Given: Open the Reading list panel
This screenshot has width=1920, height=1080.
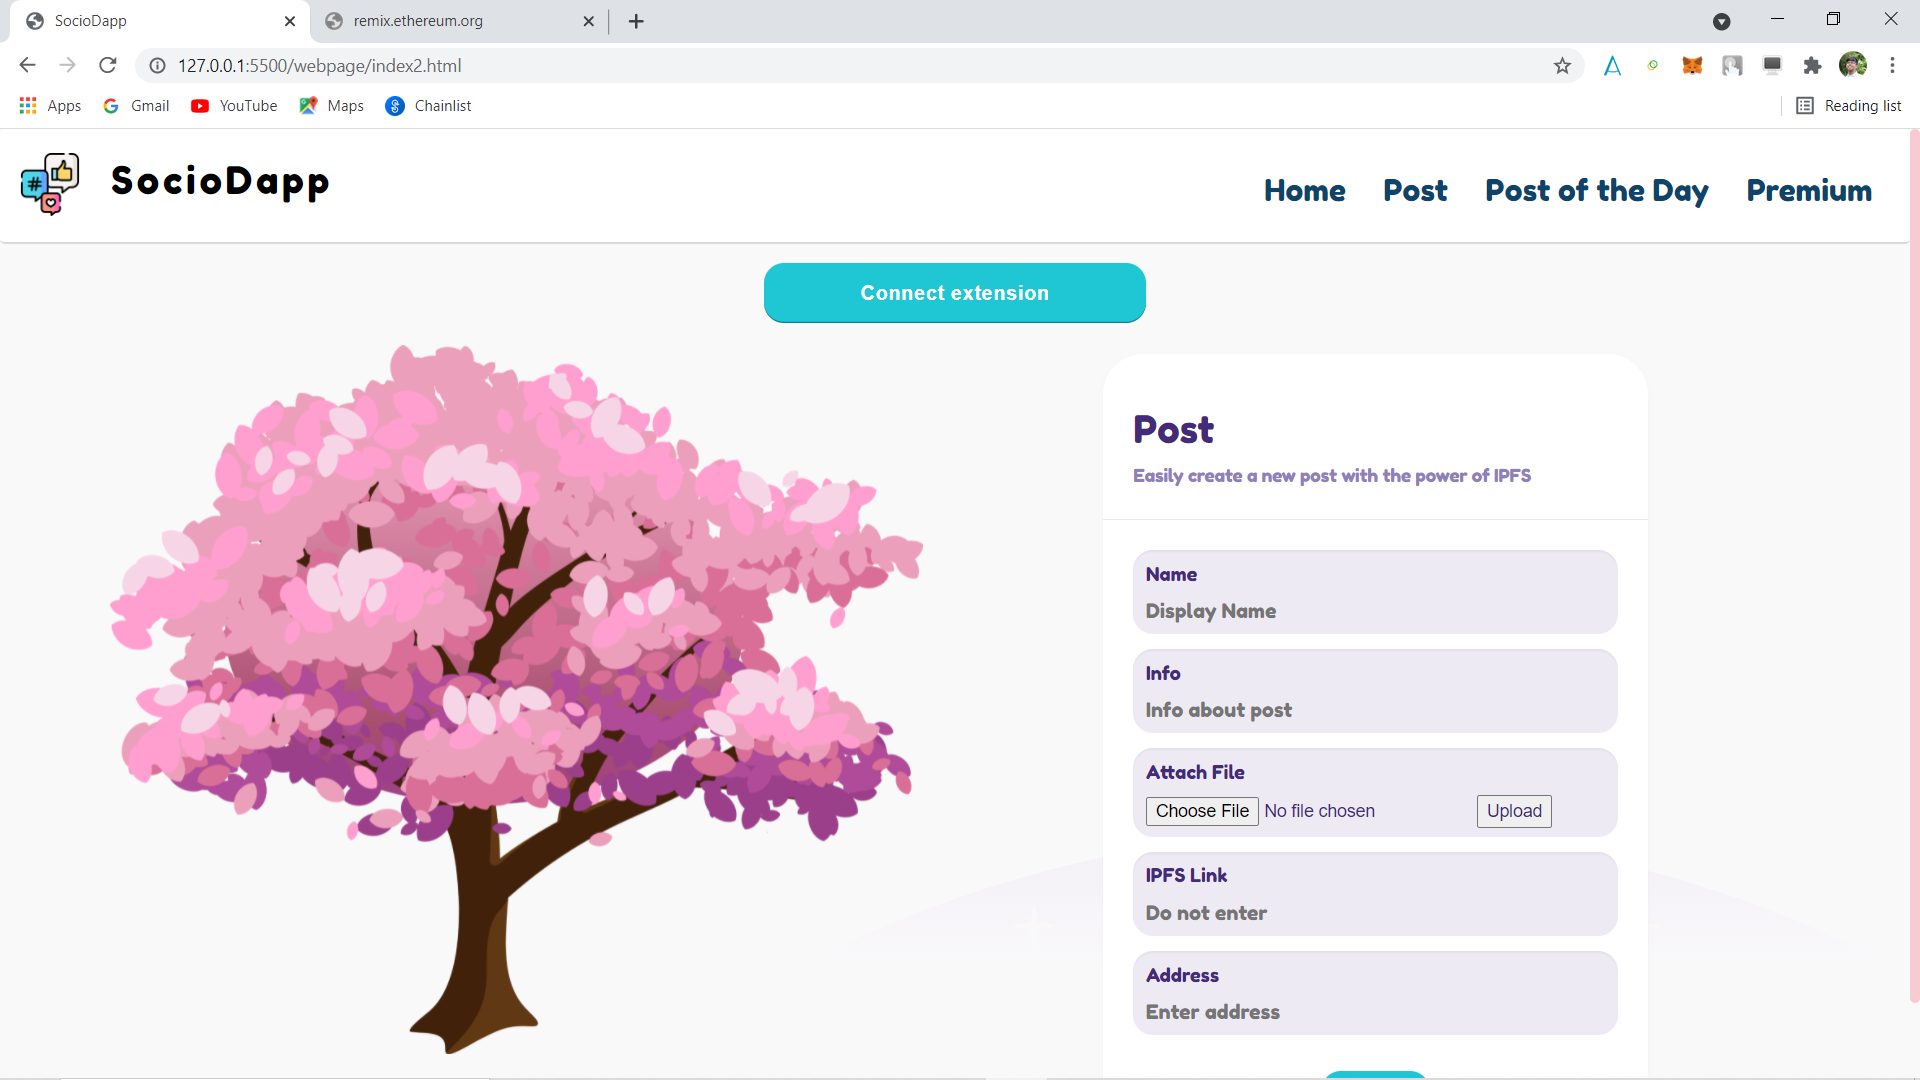Looking at the screenshot, I should point(1848,106).
